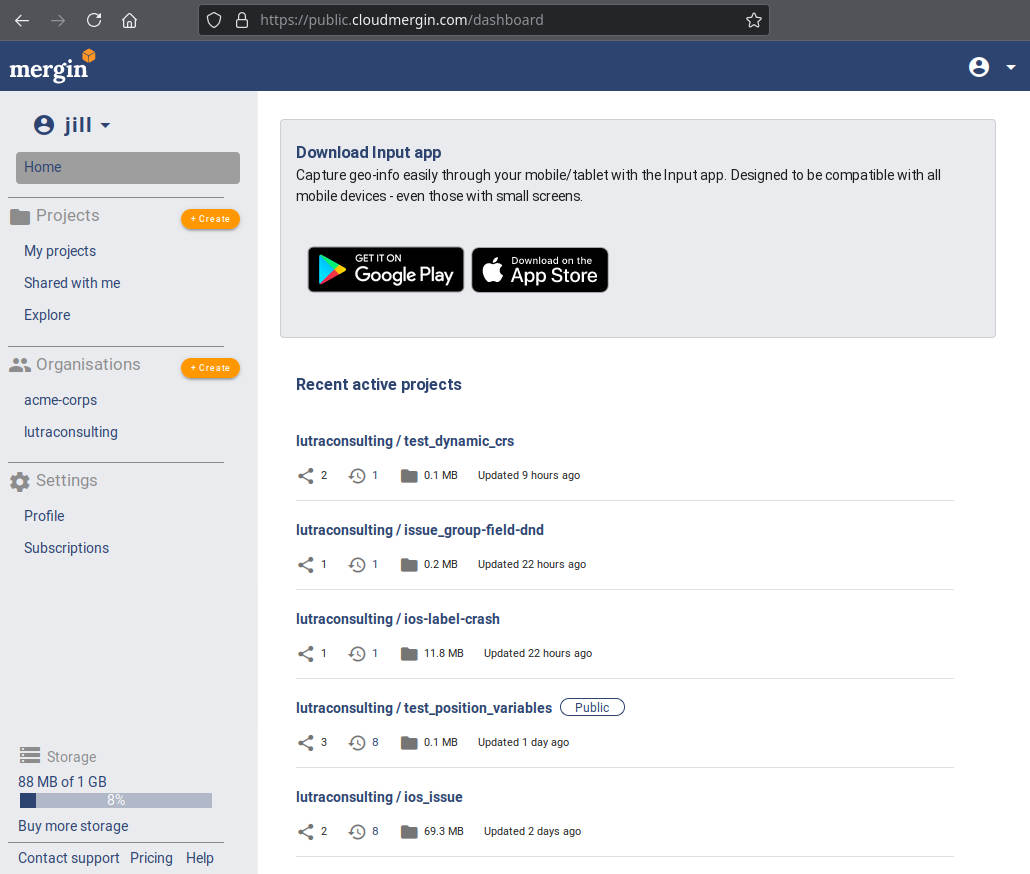
Task: Click the Organisations people icon
Action: (20, 365)
